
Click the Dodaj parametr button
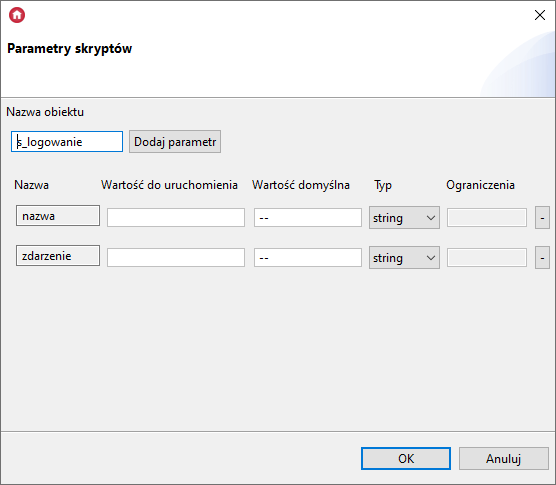click(x=175, y=141)
